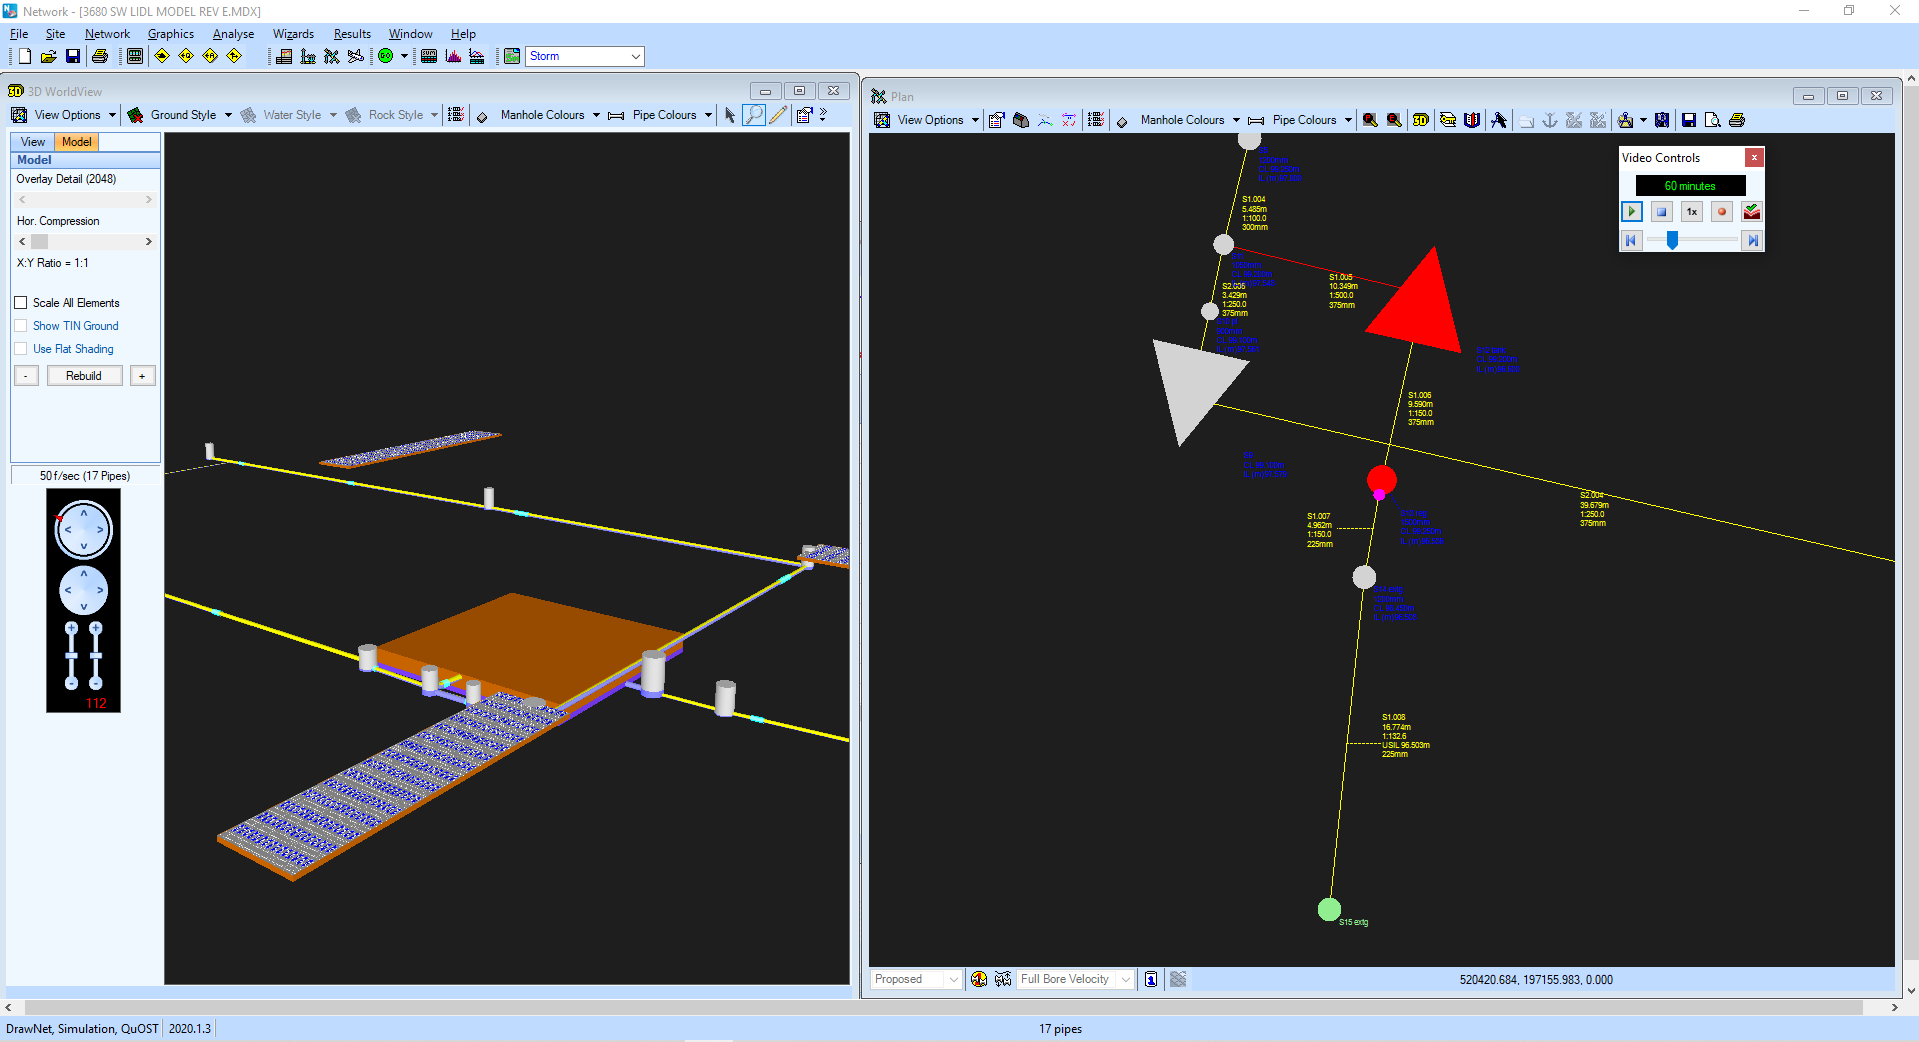
Task: Click the pencil tool in 3D WorldView toolbar
Action: click(778, 115)
